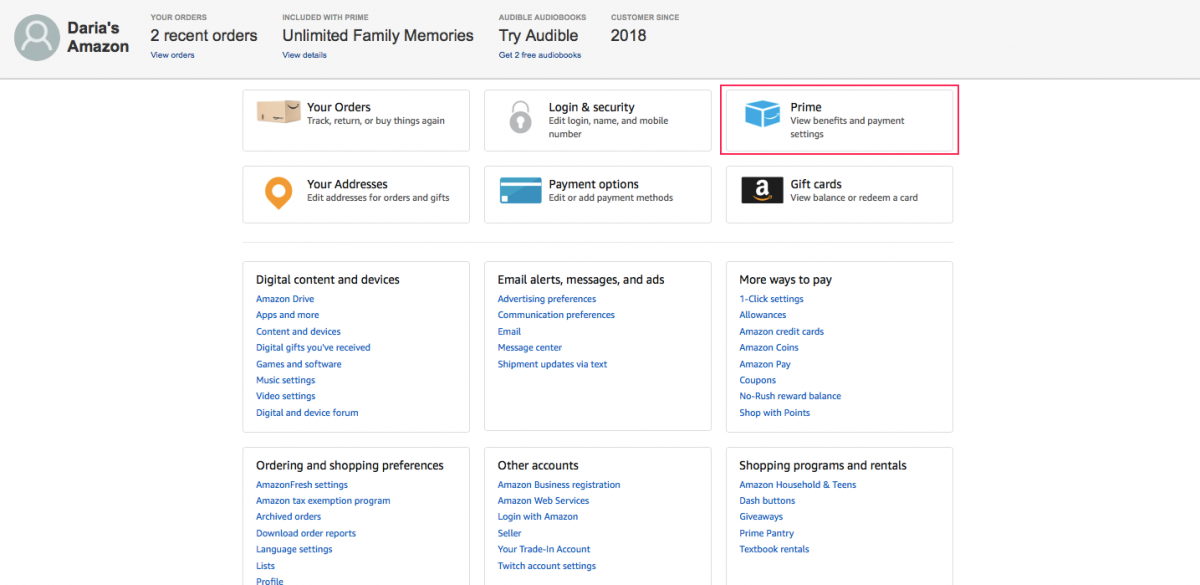
Task: Open Shop with Points link
Action: tap(775, 412)
